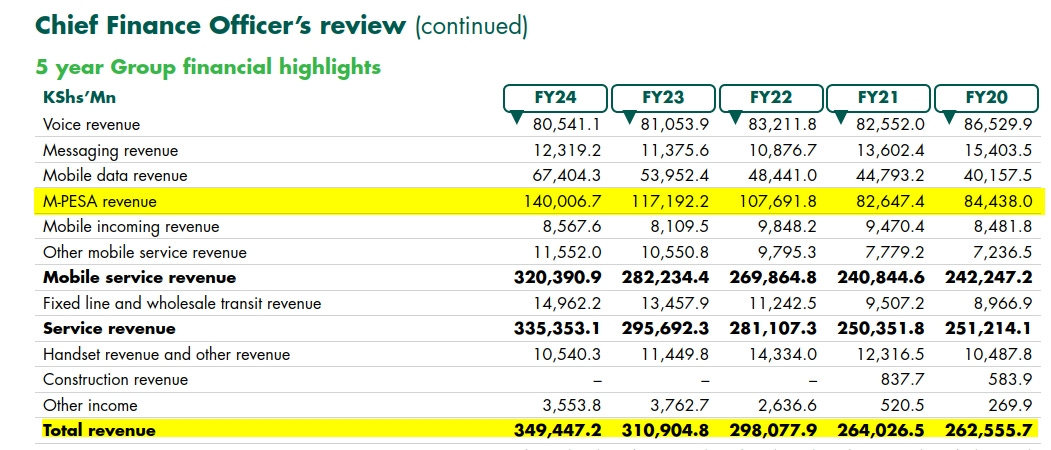The width and height of the screenshot is (1051, 450).
Task: Click FY23 total revenue 310,904.8
Action: click(666, 431)
